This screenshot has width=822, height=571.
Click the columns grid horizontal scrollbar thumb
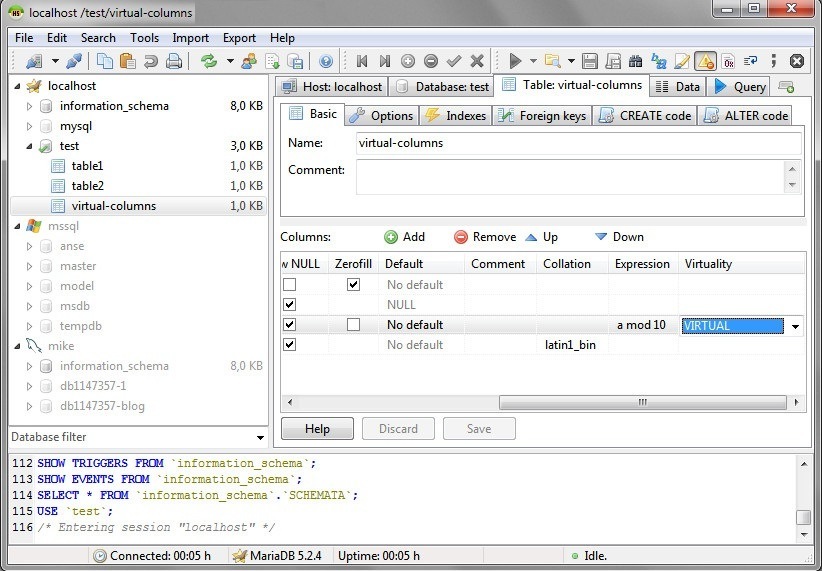pyautogui.click(x=643, y=403)
